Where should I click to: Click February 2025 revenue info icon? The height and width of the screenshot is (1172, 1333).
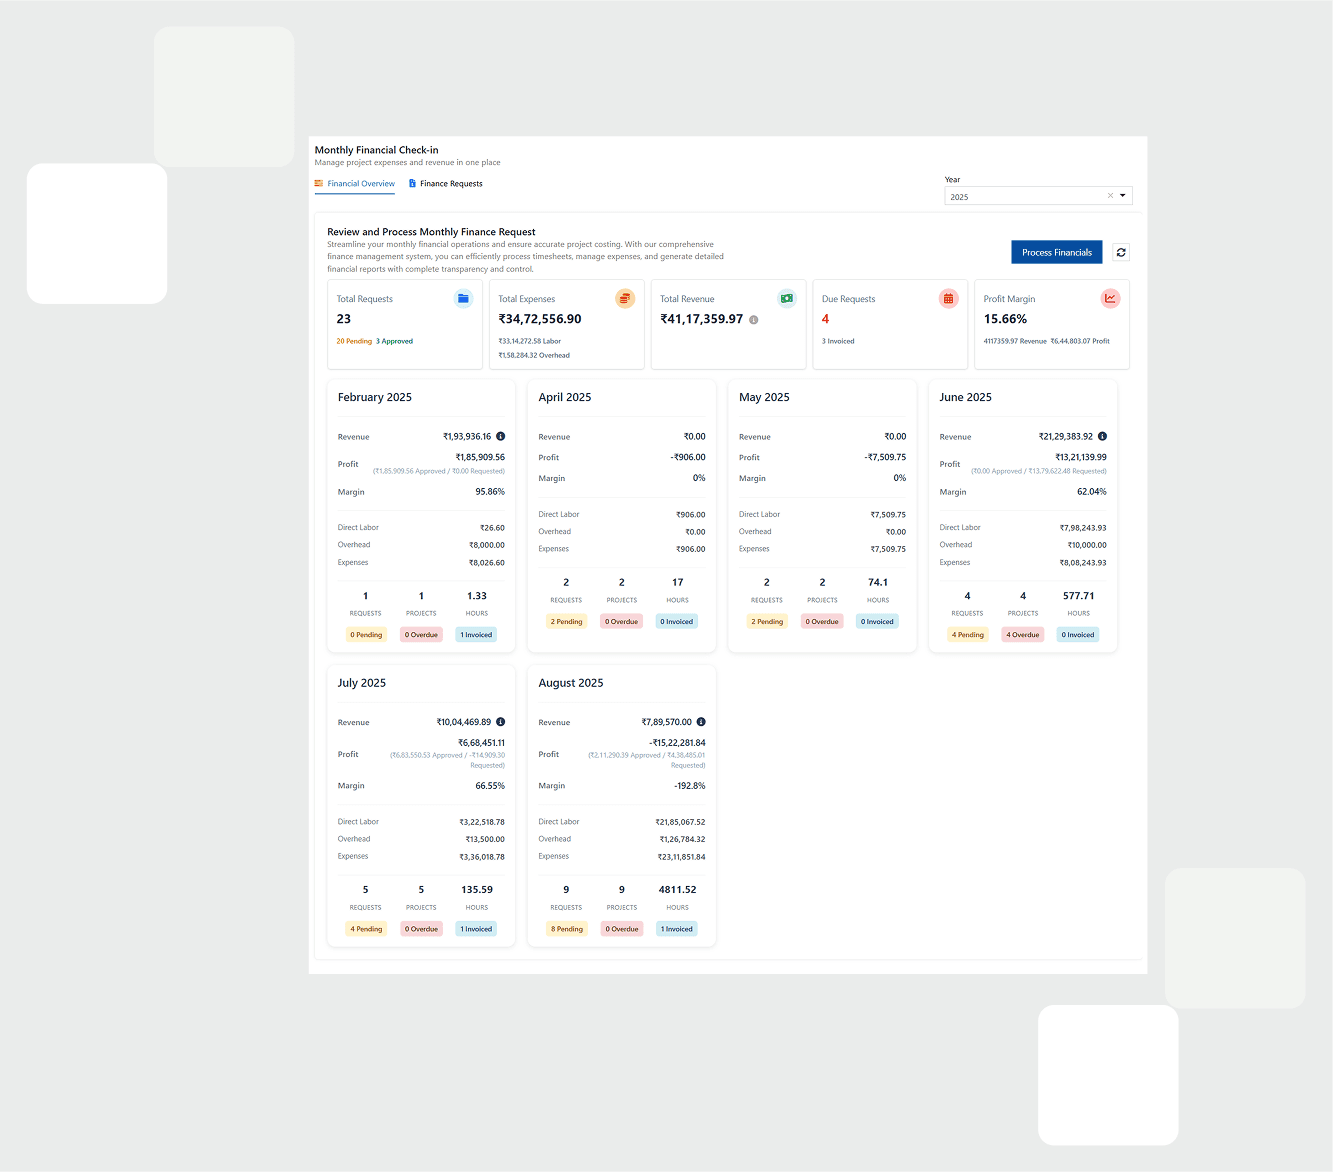pos(501,436)
